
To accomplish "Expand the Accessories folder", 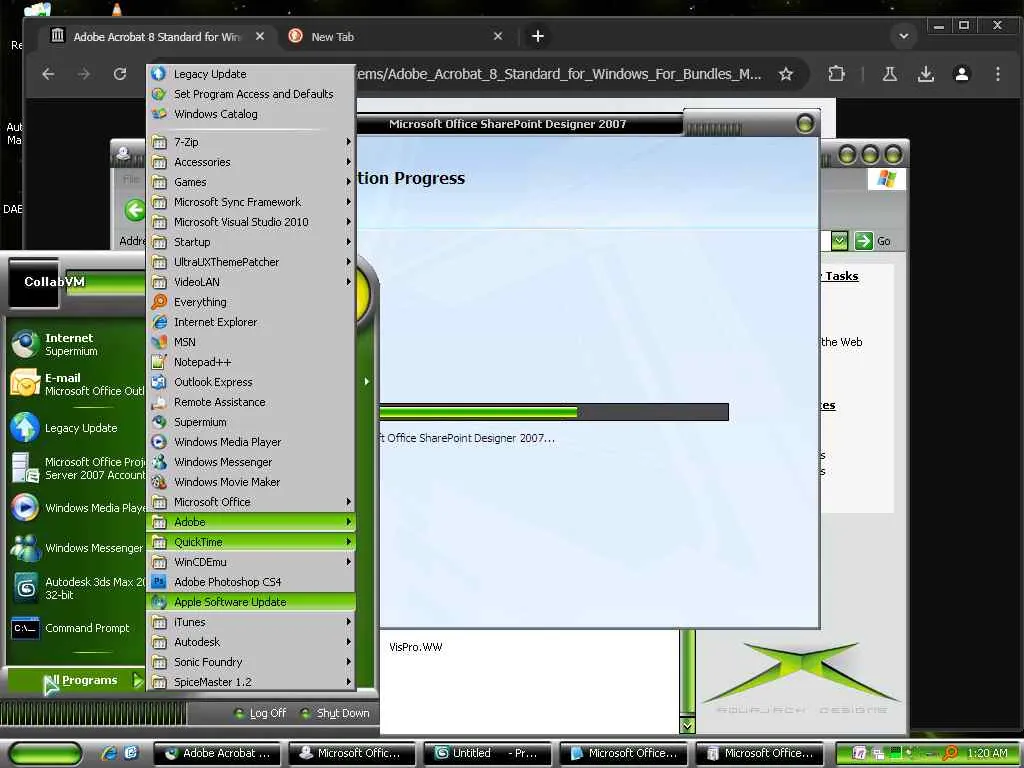I will coord(251,162).
